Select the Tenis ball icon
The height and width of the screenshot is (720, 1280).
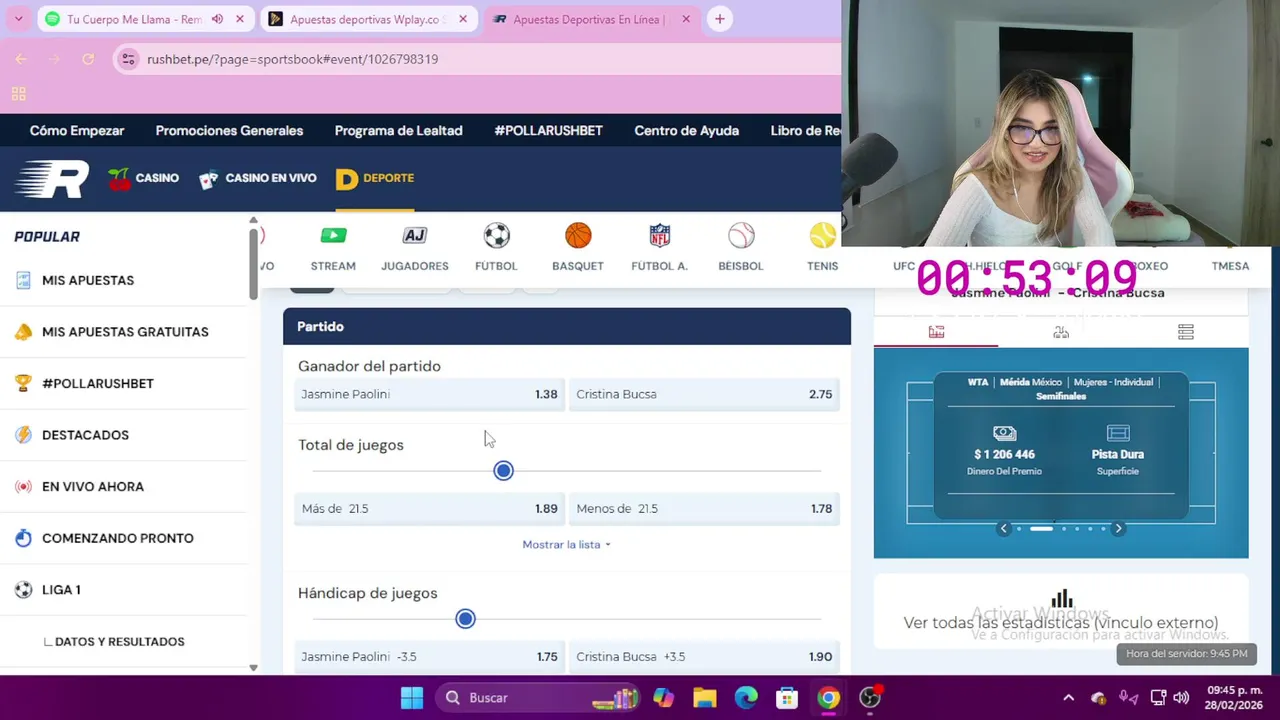point(822,248)
